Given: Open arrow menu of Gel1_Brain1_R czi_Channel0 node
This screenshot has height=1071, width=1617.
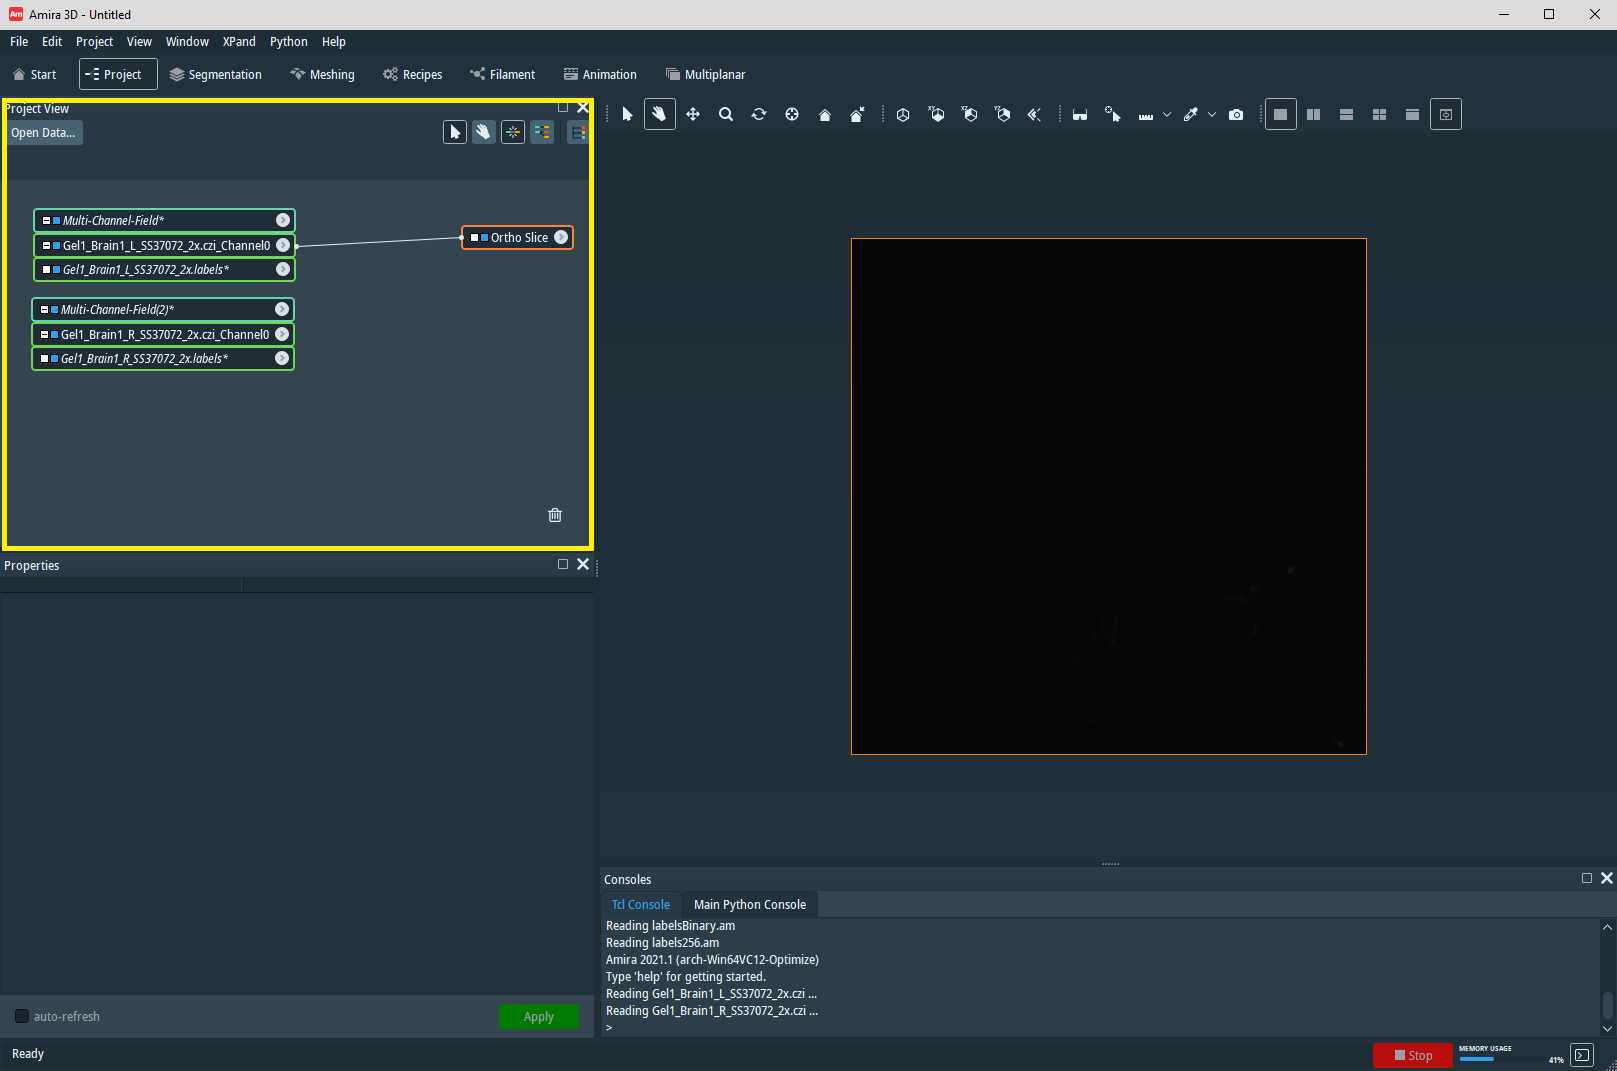Looking at the screenshot, I should click(282, 334).
